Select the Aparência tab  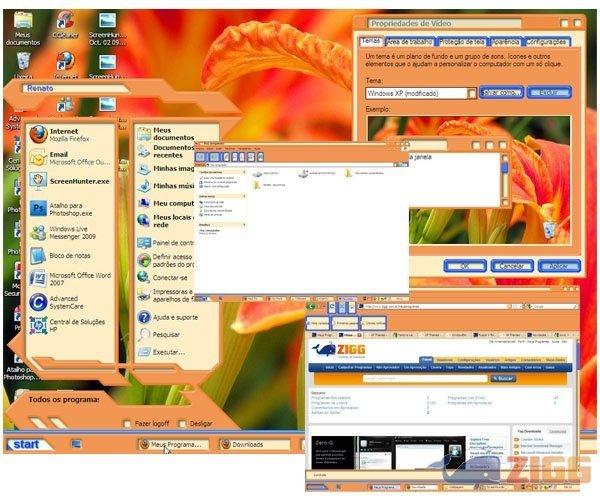click(x=505, y=42)
